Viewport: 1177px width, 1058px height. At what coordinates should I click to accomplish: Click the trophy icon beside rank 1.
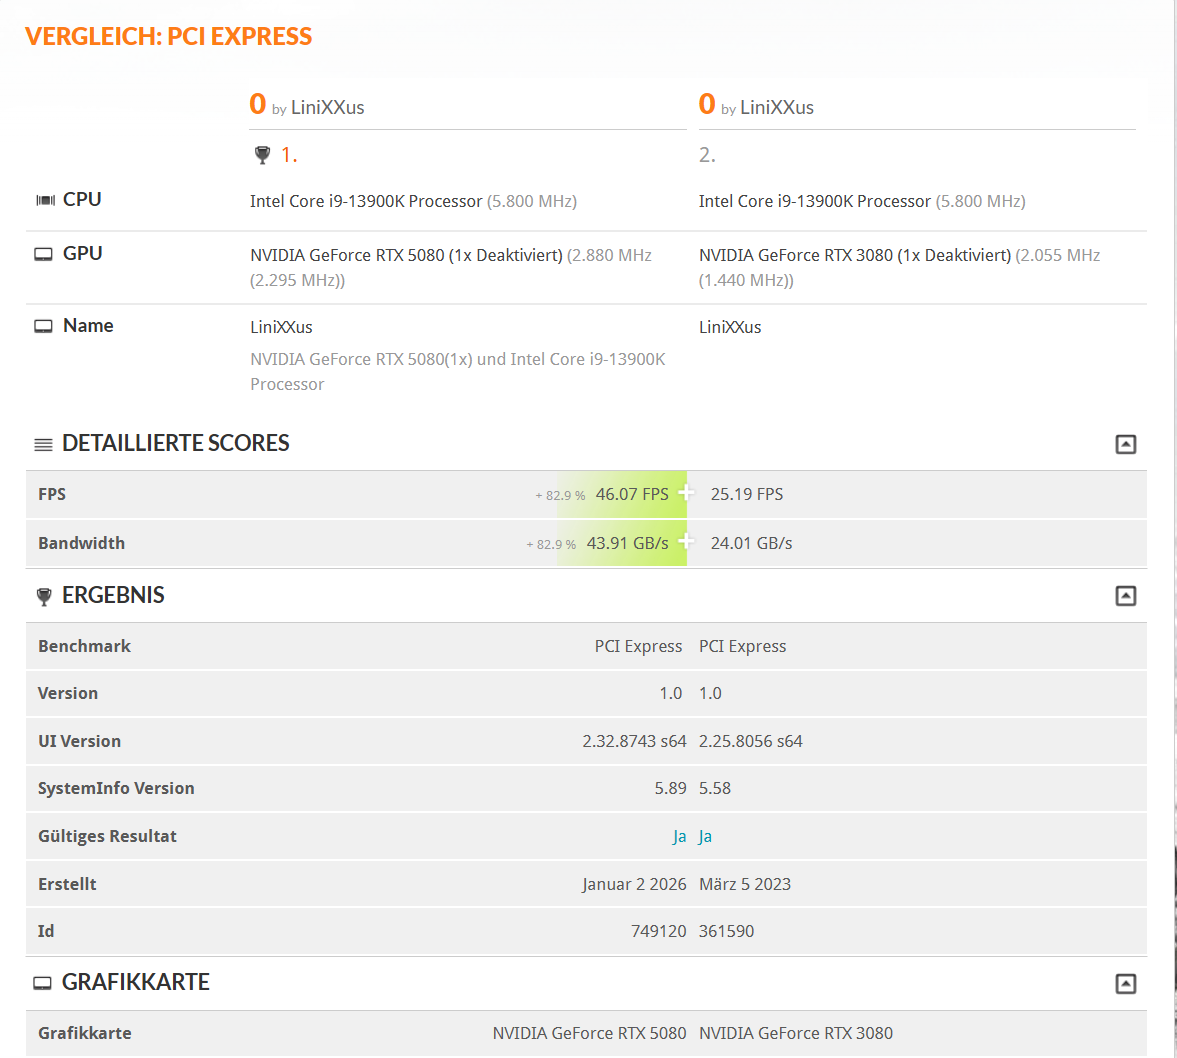coord(262,155)
